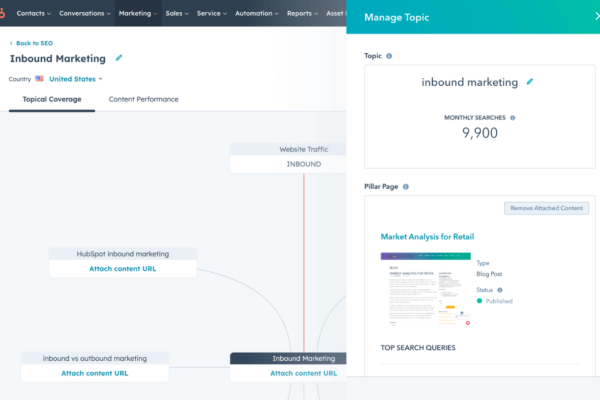The image size is (600, 400).
Task: Show info tooltip next to Status
Action: pos(500,290)
